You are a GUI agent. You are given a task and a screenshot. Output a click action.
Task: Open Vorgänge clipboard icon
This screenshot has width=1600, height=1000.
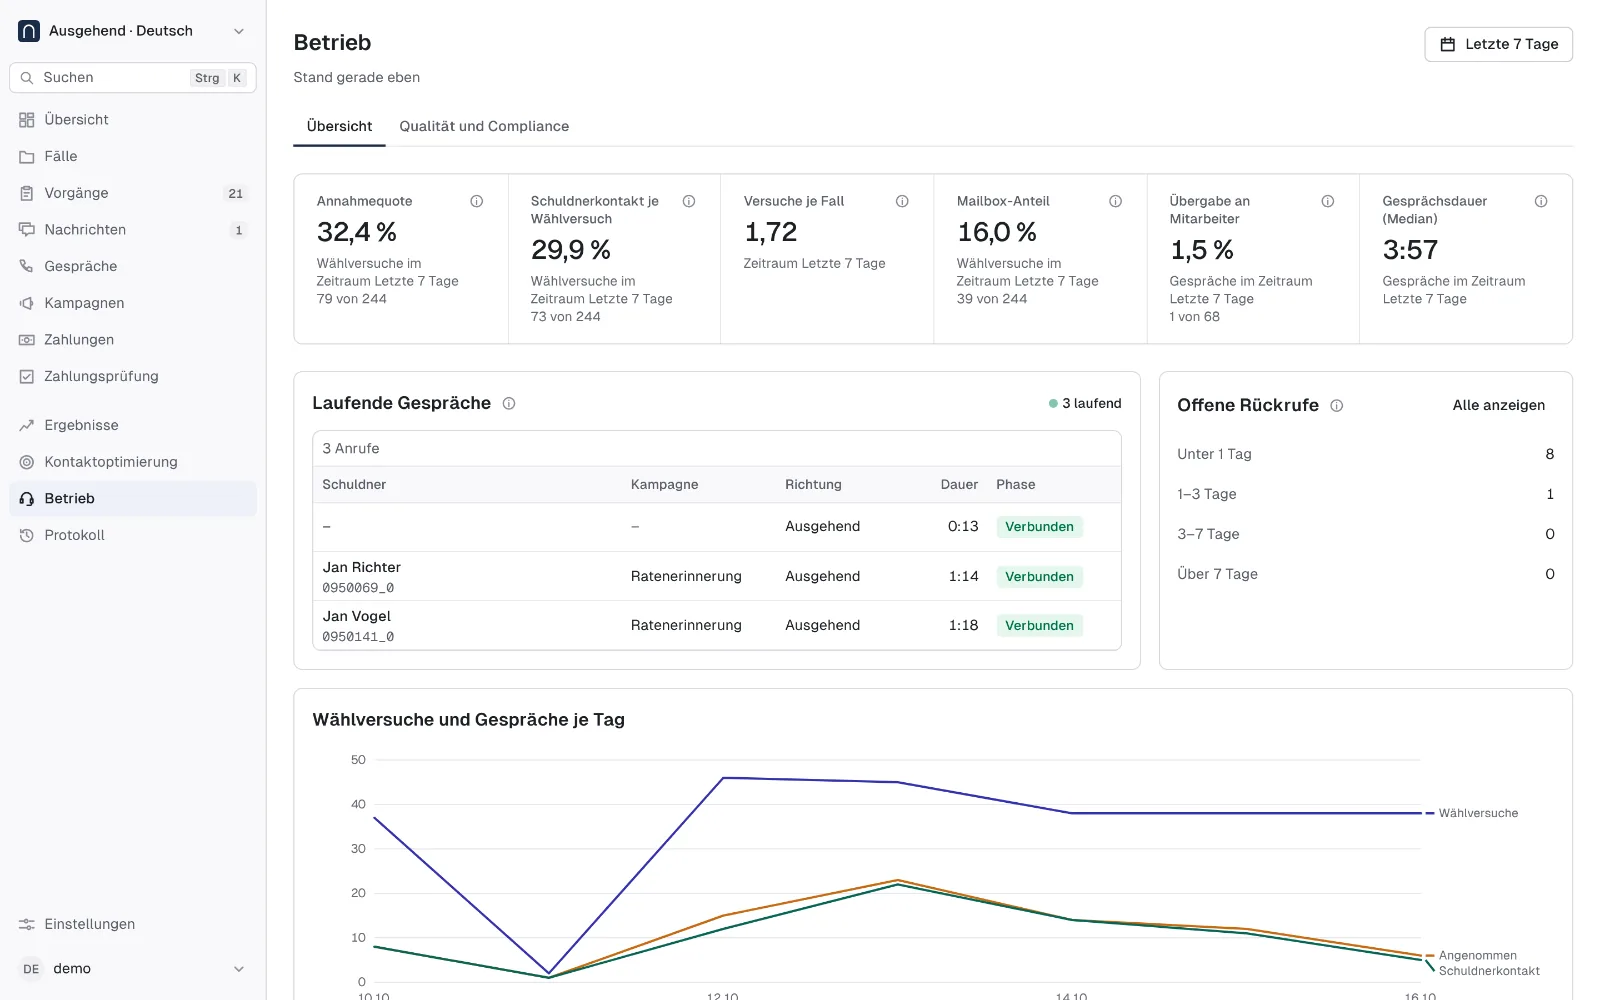(x=27, y=193)
